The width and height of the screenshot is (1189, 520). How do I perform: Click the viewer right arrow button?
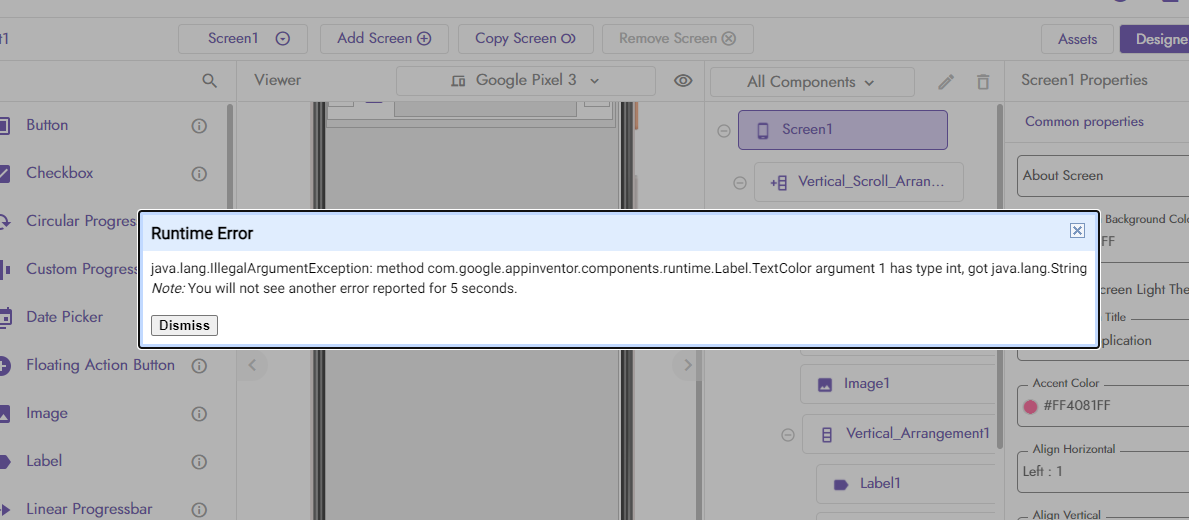pos(687,365)
